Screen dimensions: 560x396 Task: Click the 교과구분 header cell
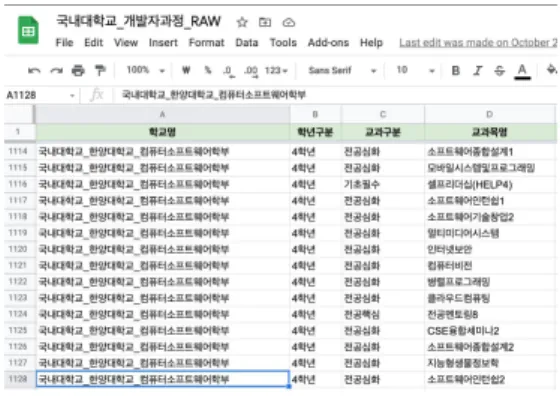click(x=382, y=132)
